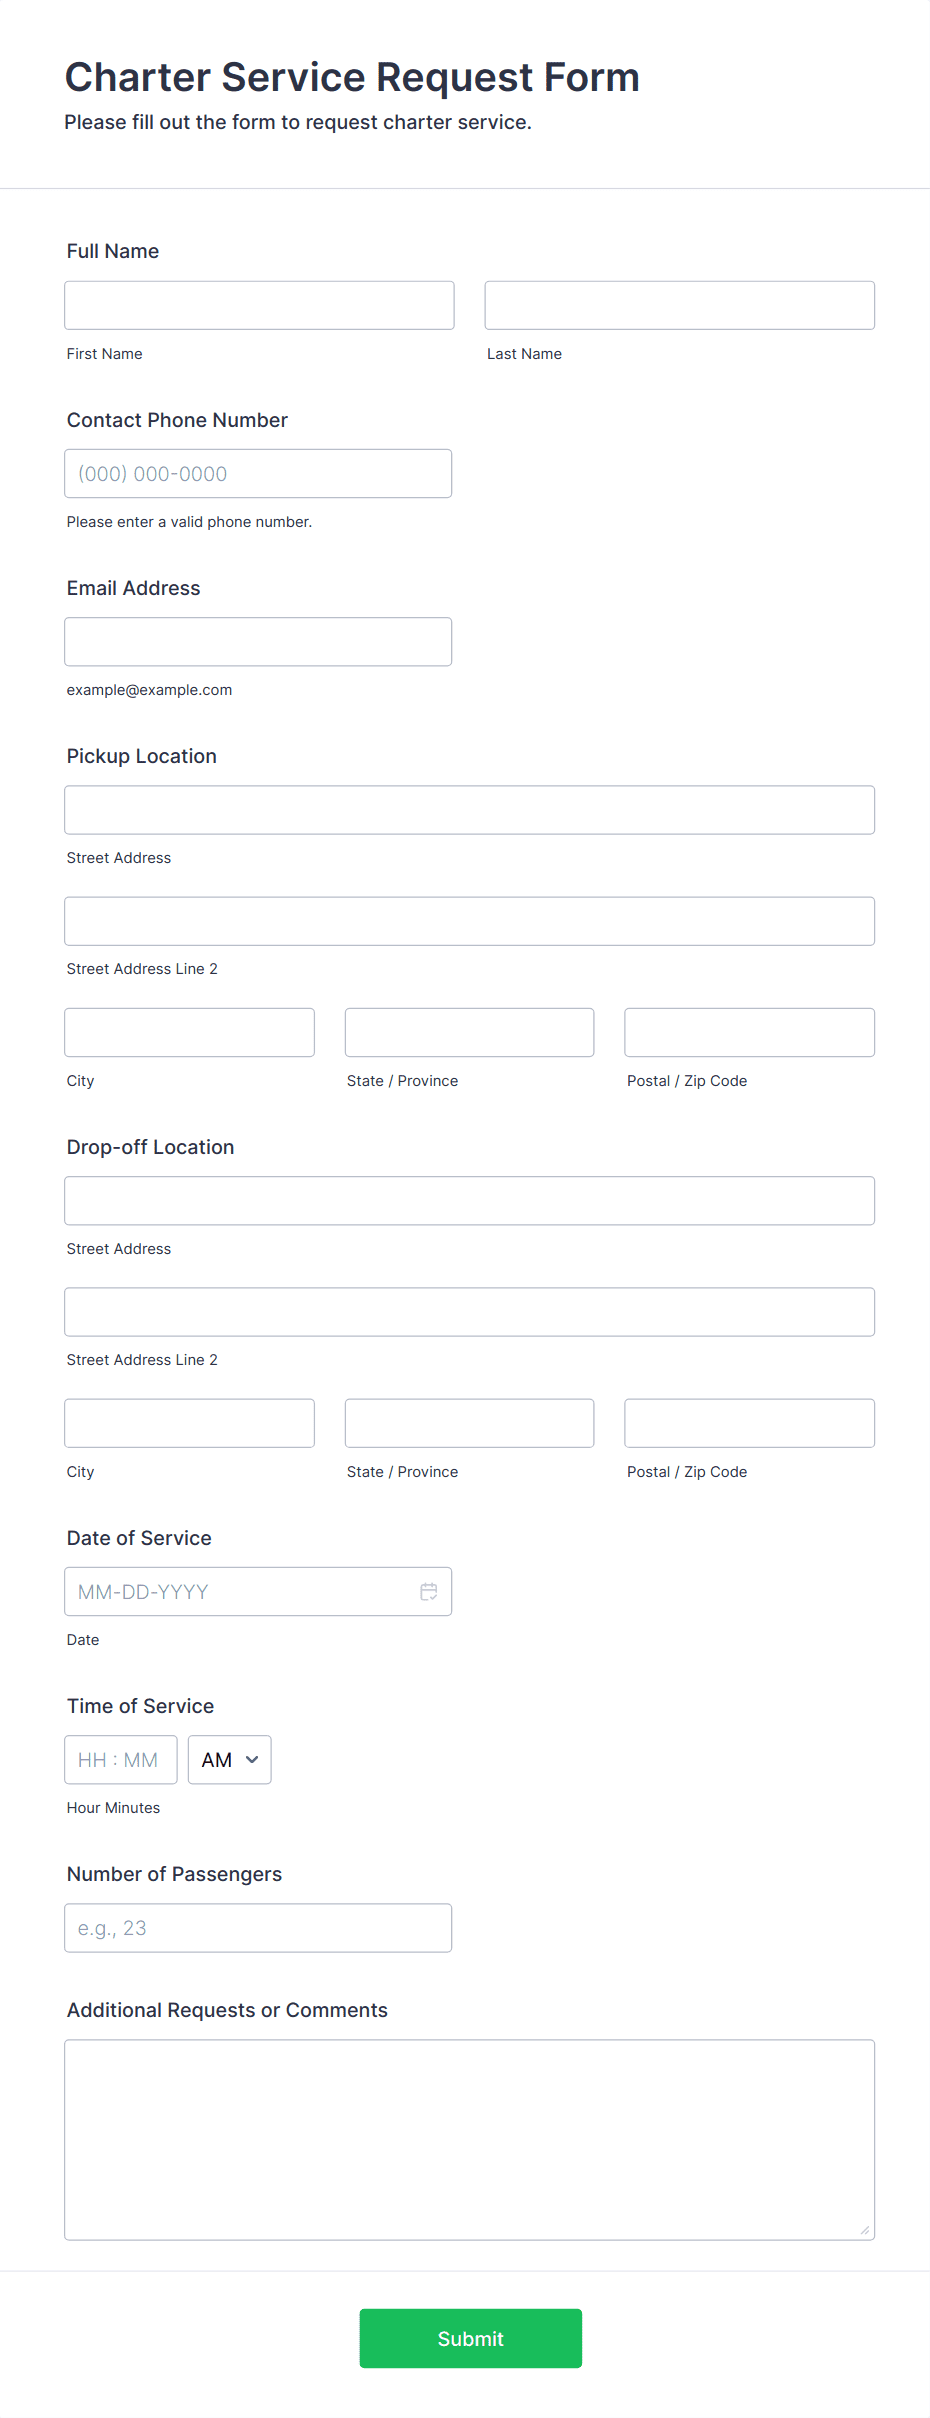Image resolution: width=930 pixels, height=2418 pixels.
Task: Select Pickup Location Street Address Line 2
Action: [x=469, y=921]
